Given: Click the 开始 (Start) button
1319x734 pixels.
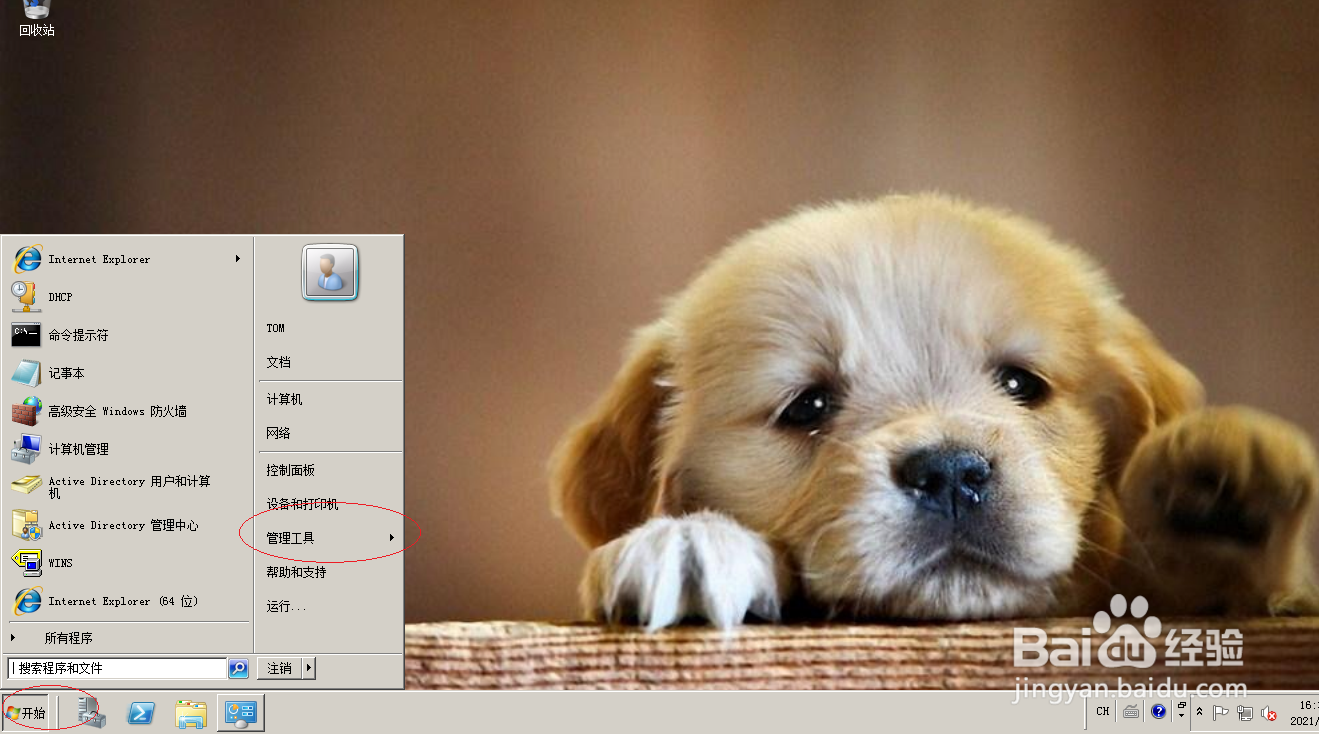Looking at the screenshot, I should point(27,712).
